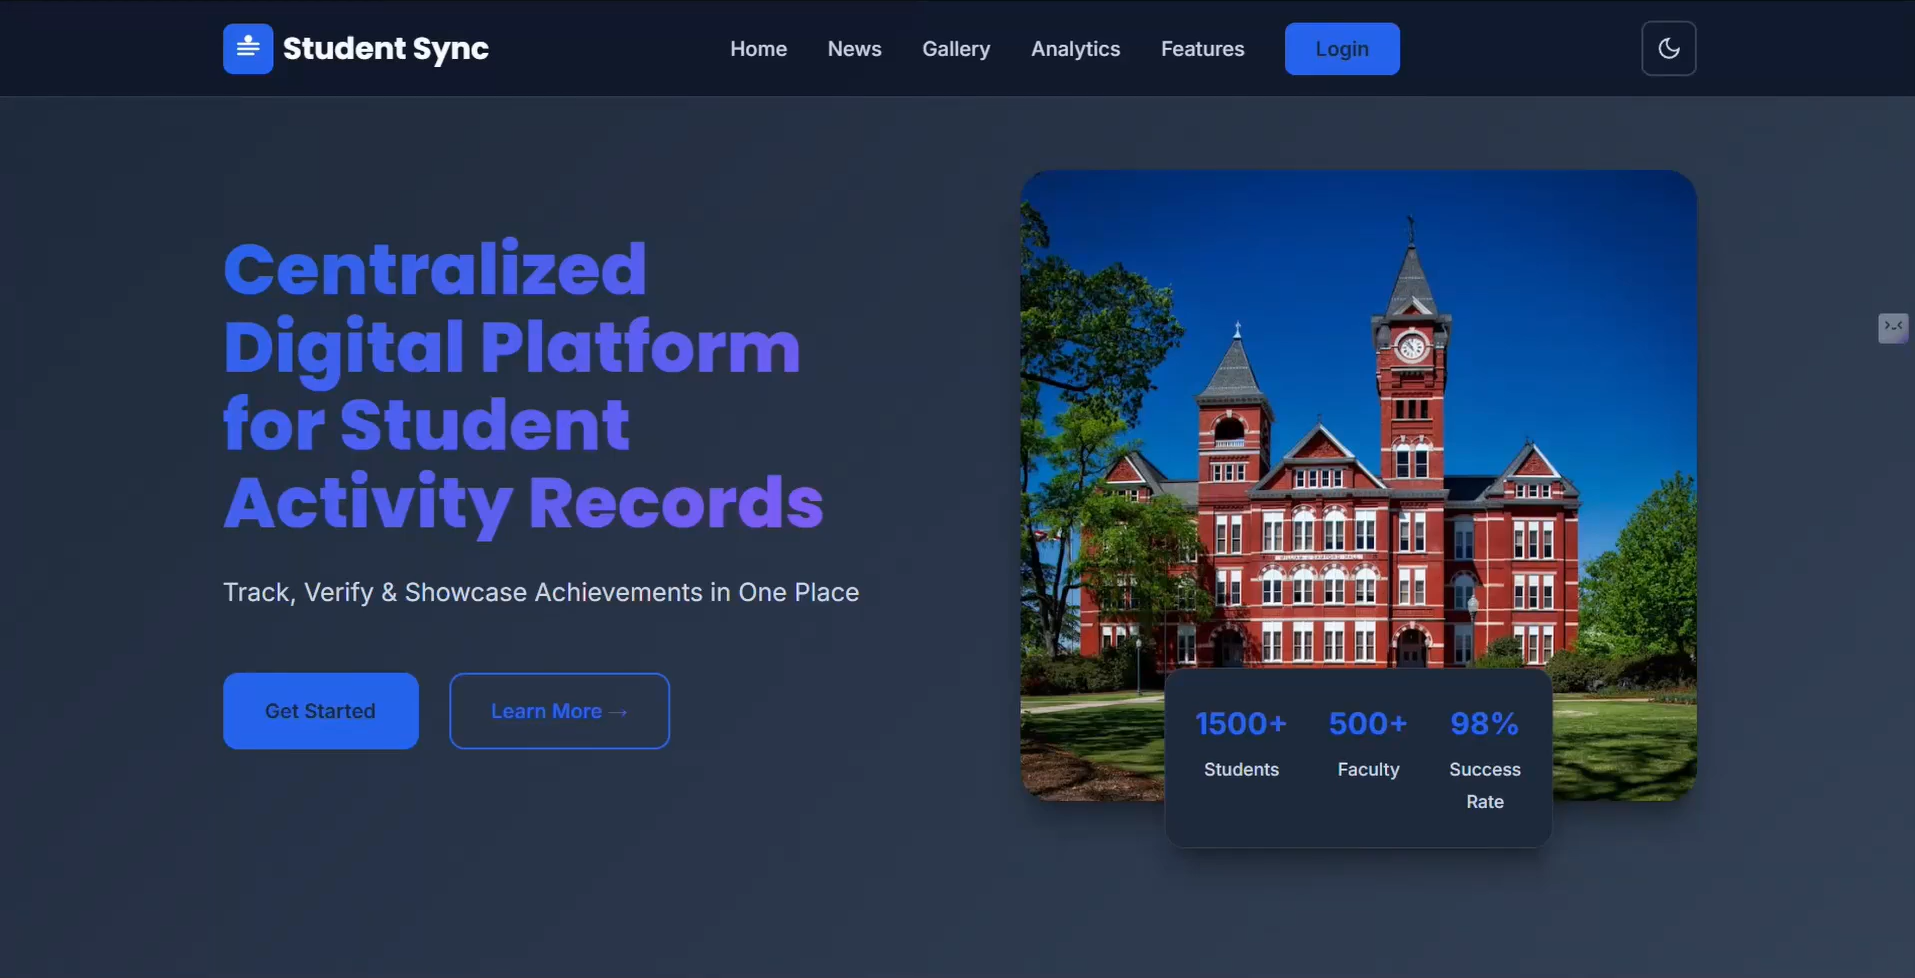This screenshot has height=978, width=1915.
Task: Open the floating widget on the right edge
Action: click(x=1892, y=327)
